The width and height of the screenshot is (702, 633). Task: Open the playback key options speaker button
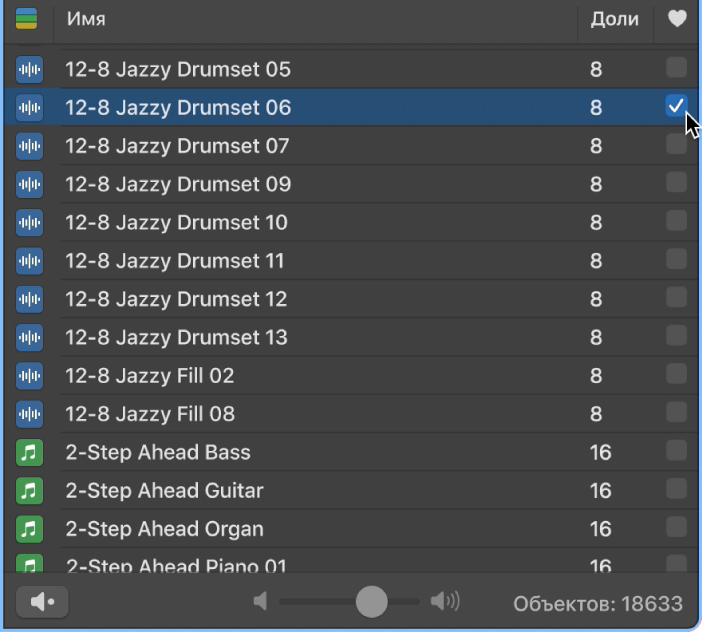42,602
